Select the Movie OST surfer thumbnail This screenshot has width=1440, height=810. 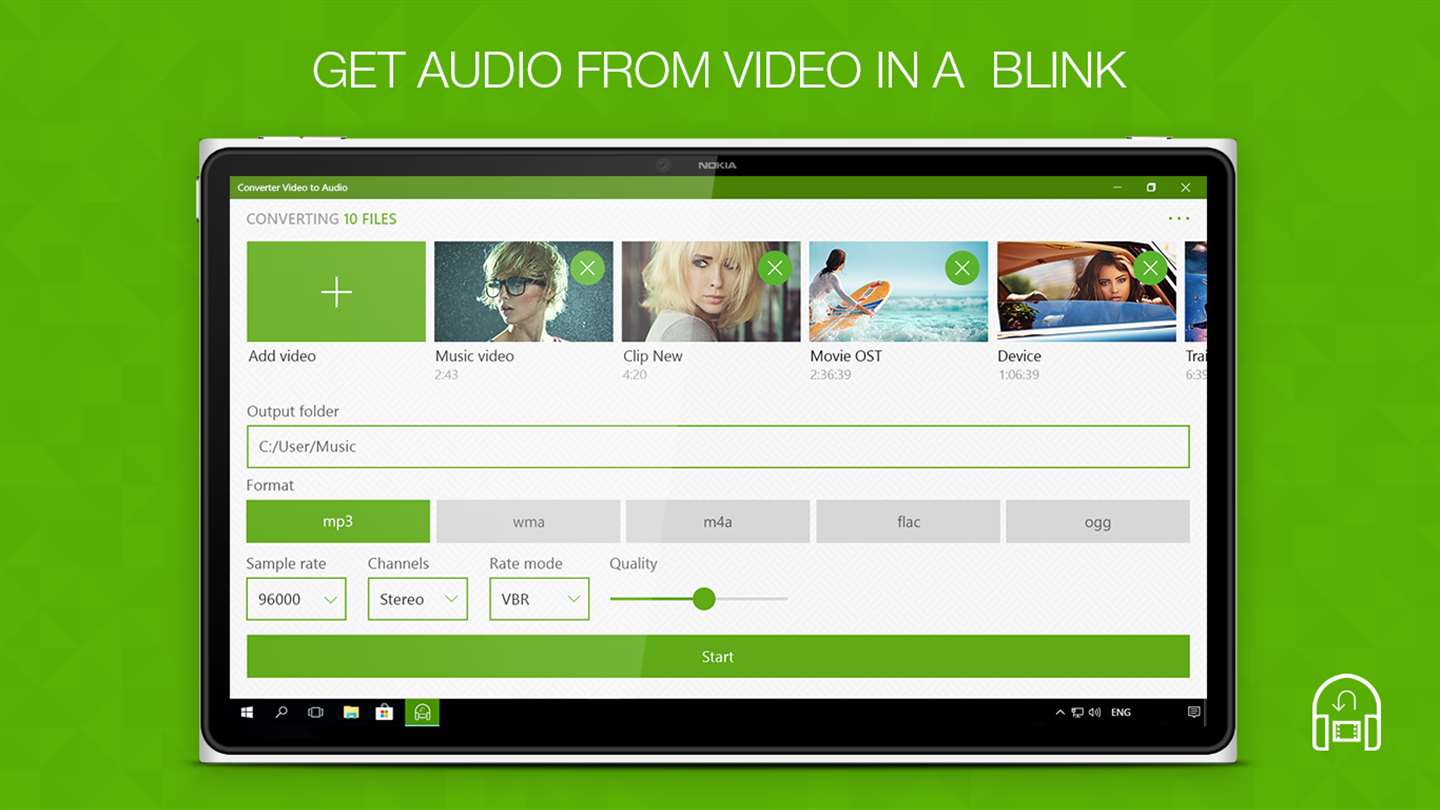pos(898,292)
